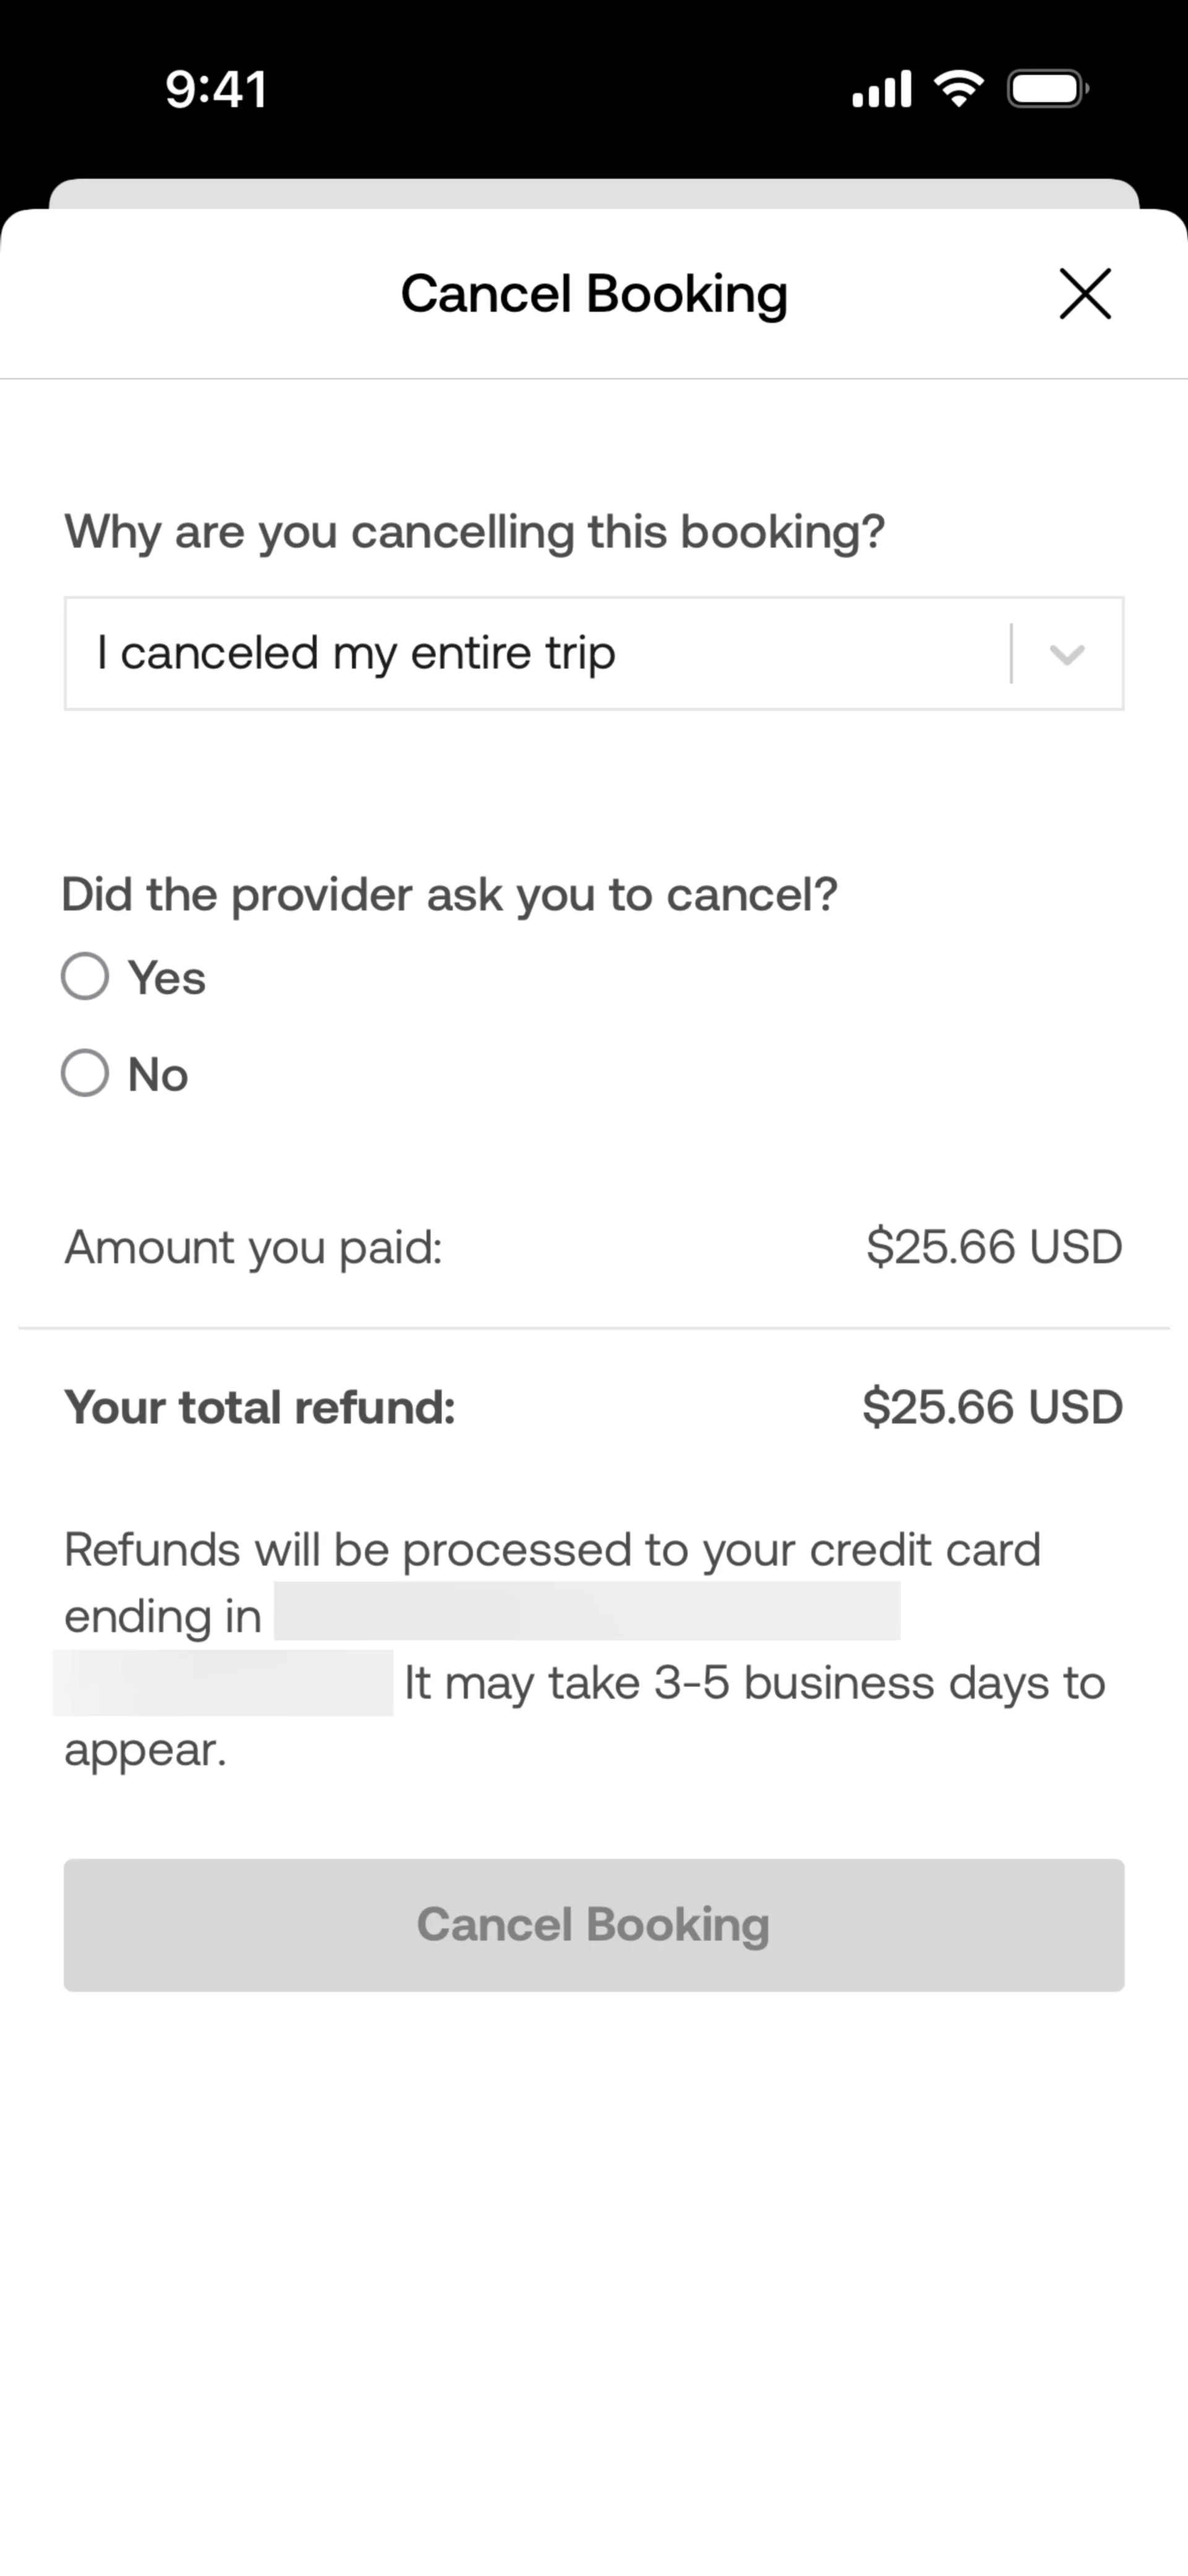The height and width of the screenshot is (2576, 1188).
Task: Tap the "Amount you paid:" label
Action: [x=254, y=1247]
